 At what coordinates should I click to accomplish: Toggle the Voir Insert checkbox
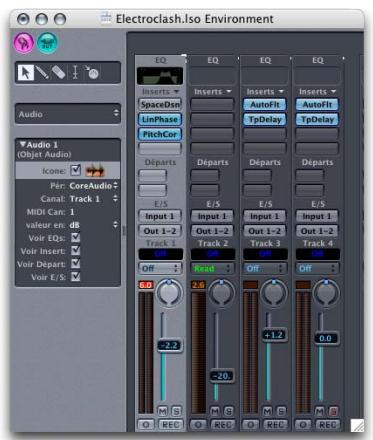pos(76,251)
